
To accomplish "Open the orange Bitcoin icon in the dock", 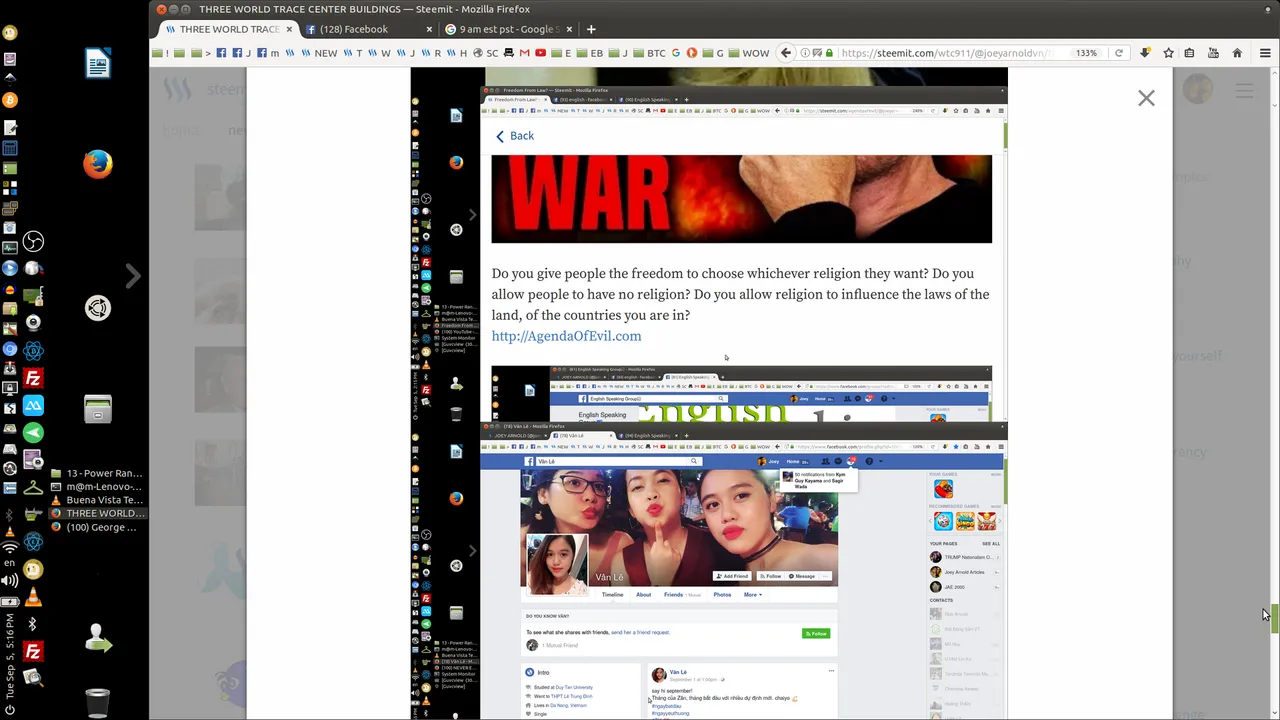I will pos(10,100).
